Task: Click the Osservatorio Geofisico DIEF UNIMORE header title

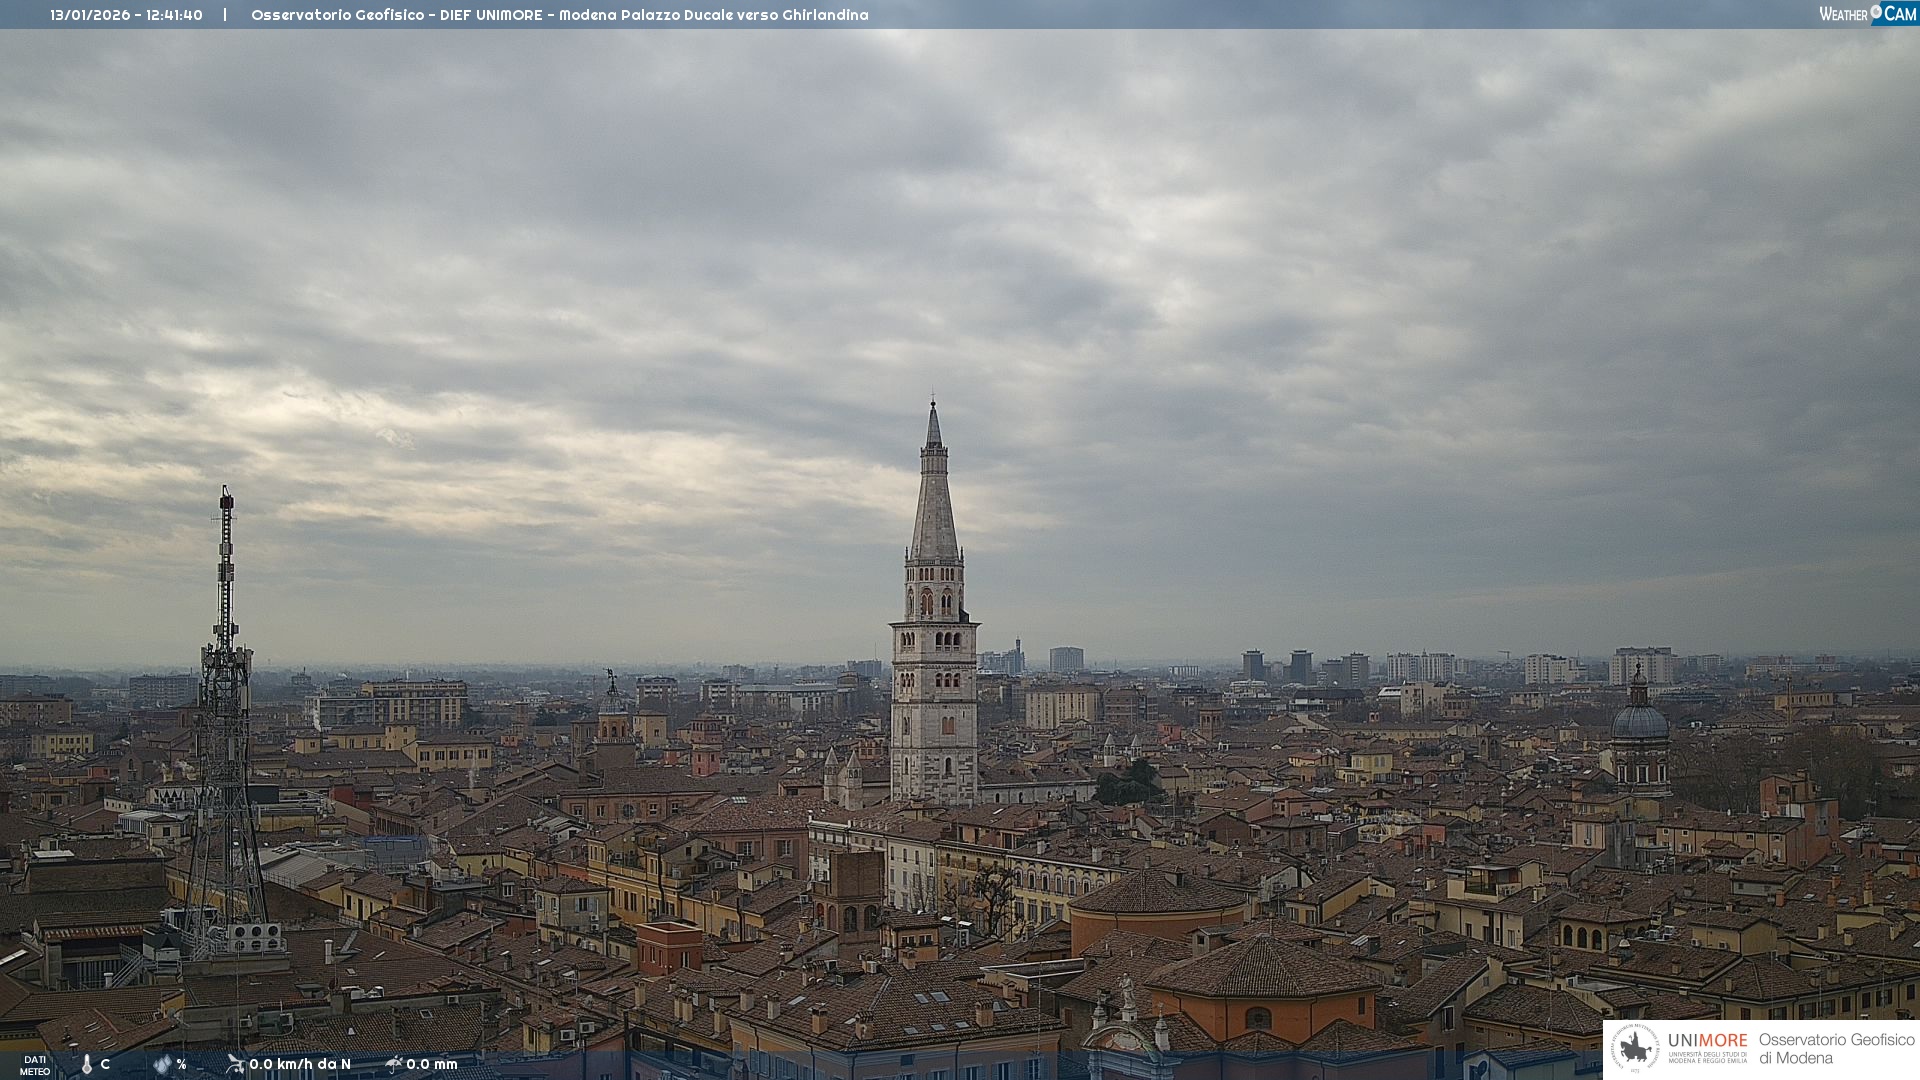Action: pos(559,15)
